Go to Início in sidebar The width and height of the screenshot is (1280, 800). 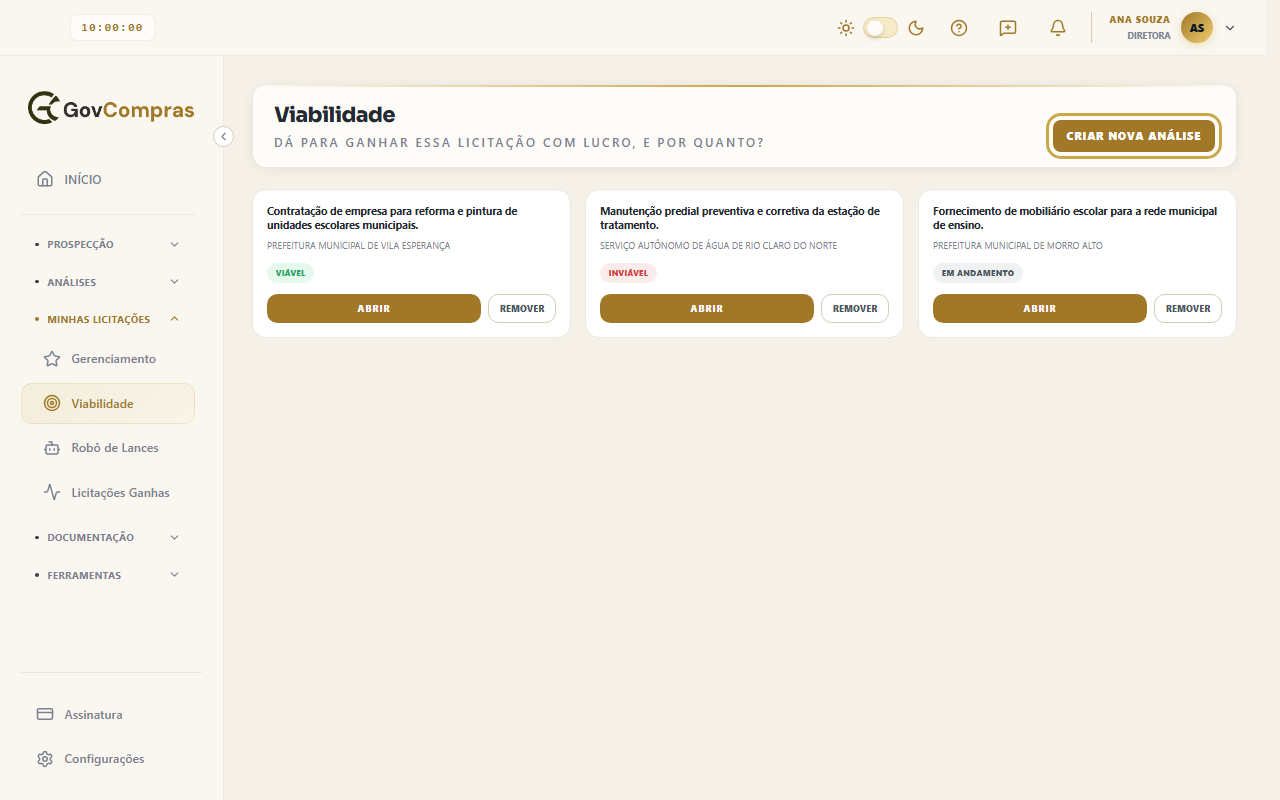pos(108,179)
